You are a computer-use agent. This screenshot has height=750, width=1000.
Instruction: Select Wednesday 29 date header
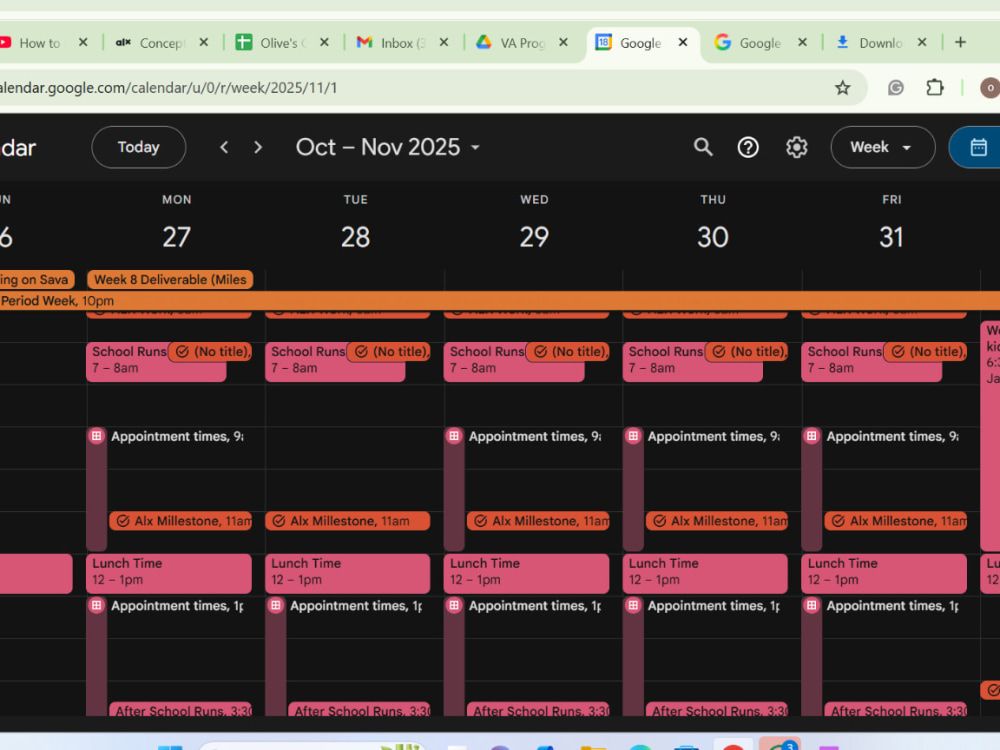tap(534, 237)
